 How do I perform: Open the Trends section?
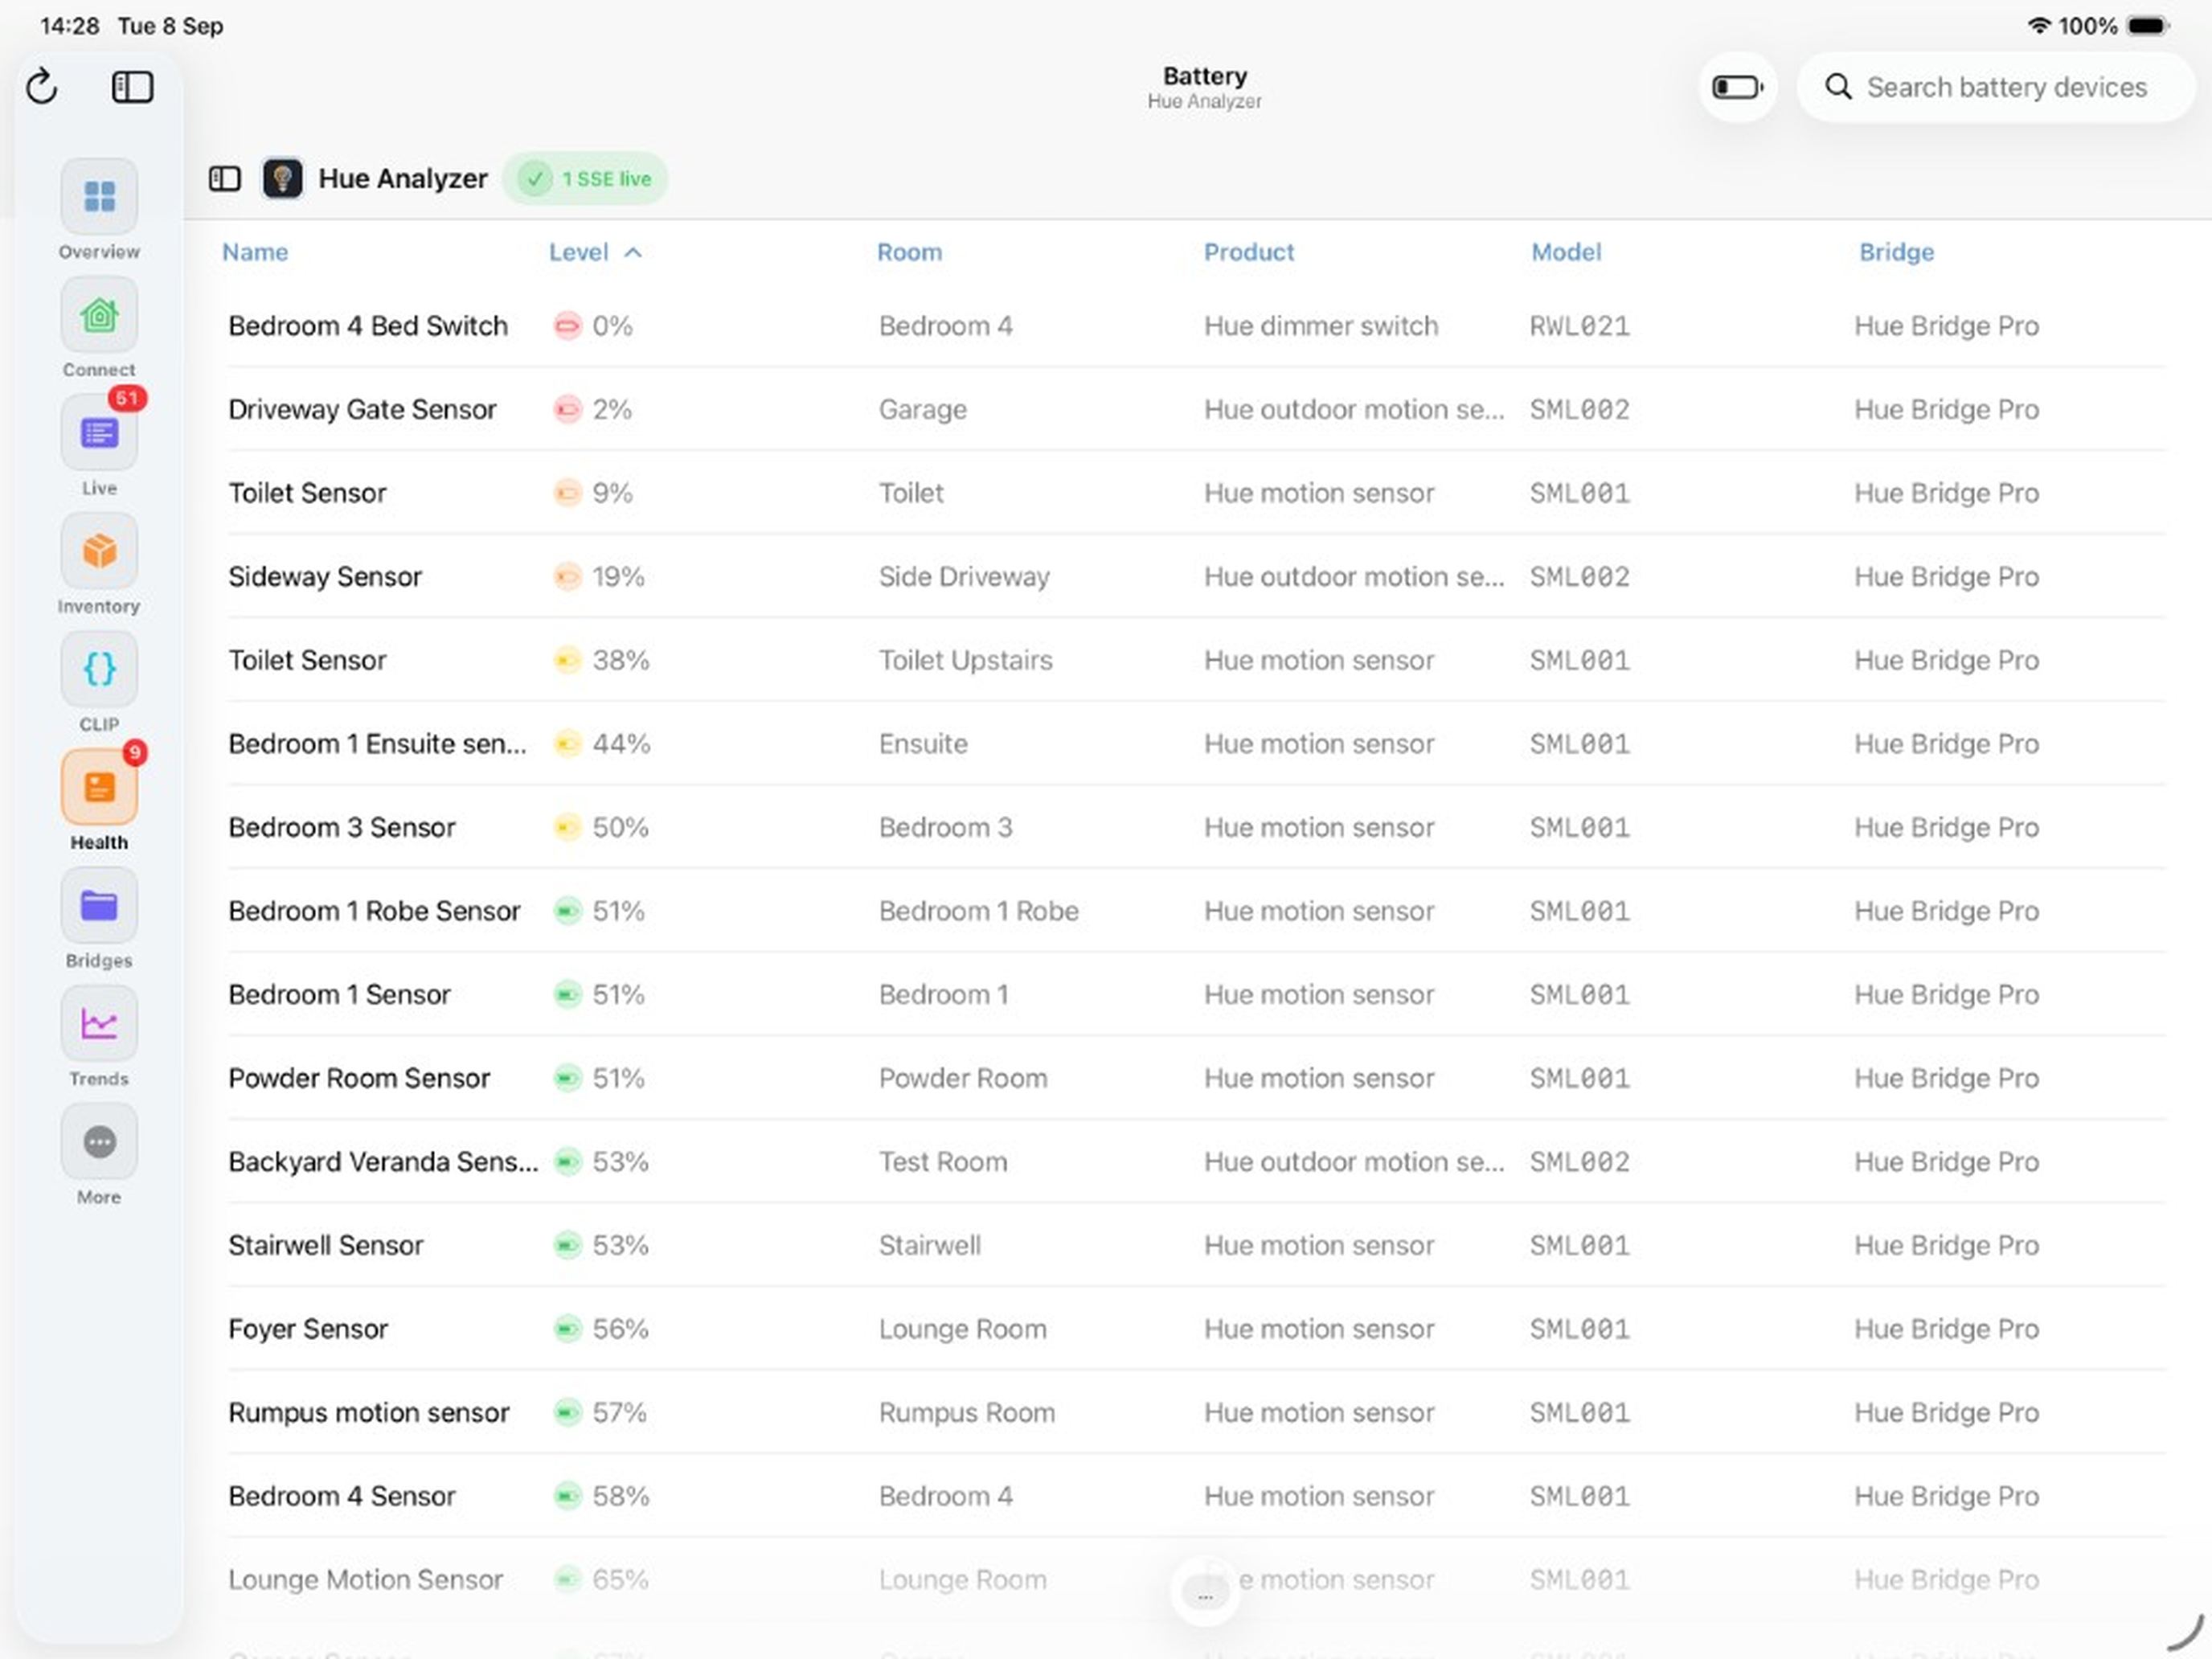(x=99, y=1036)
